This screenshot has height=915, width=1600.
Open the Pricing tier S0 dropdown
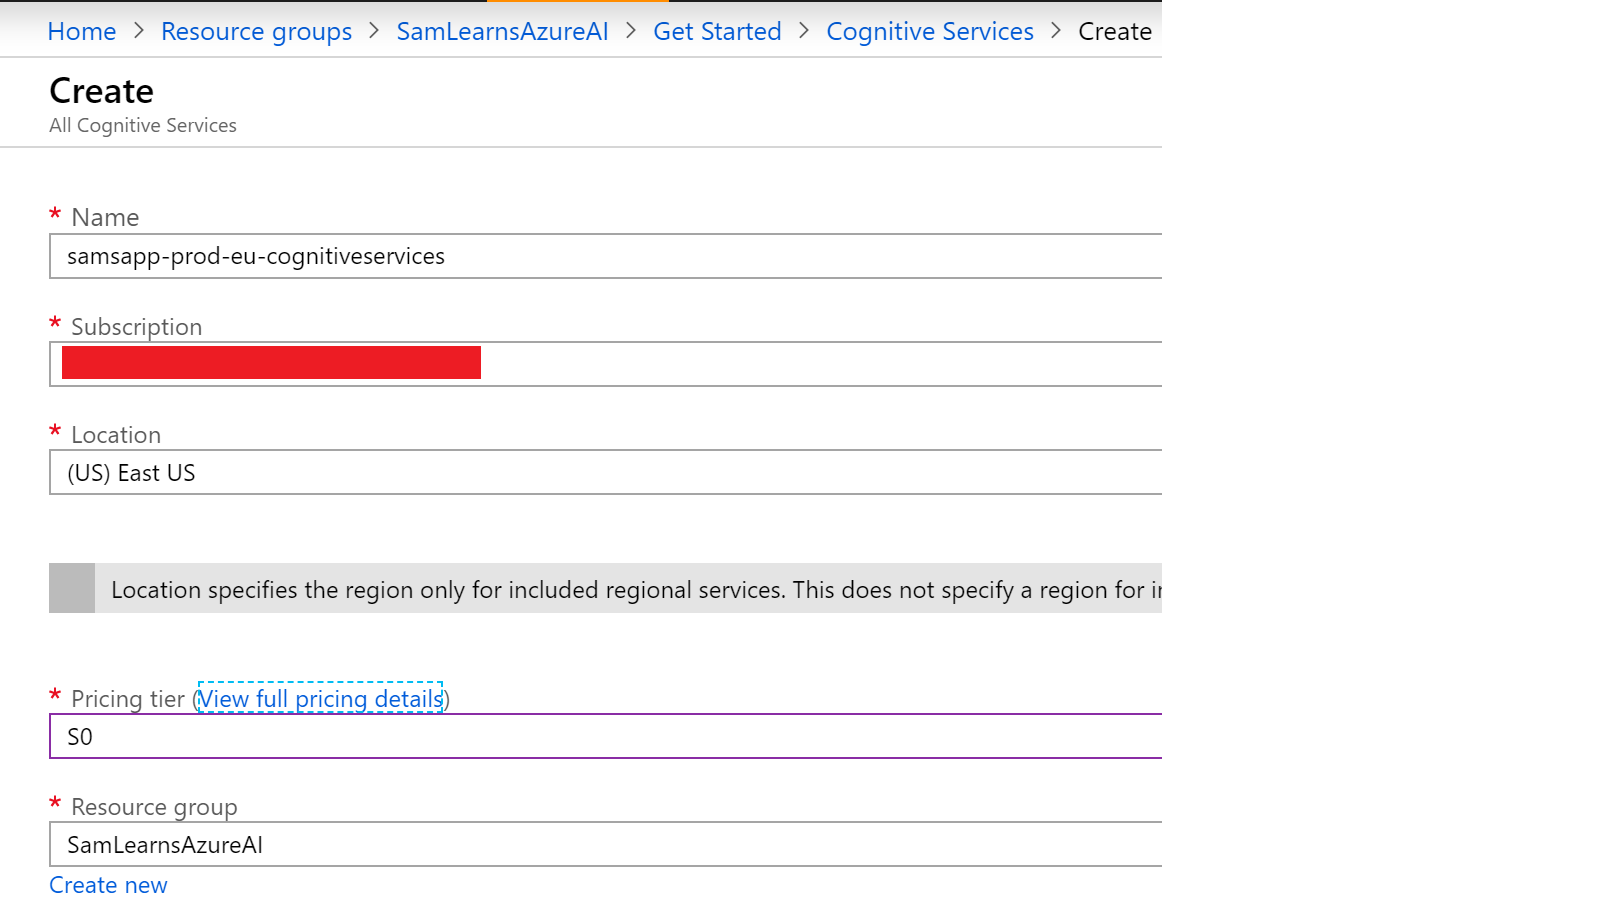pos(605,737)
